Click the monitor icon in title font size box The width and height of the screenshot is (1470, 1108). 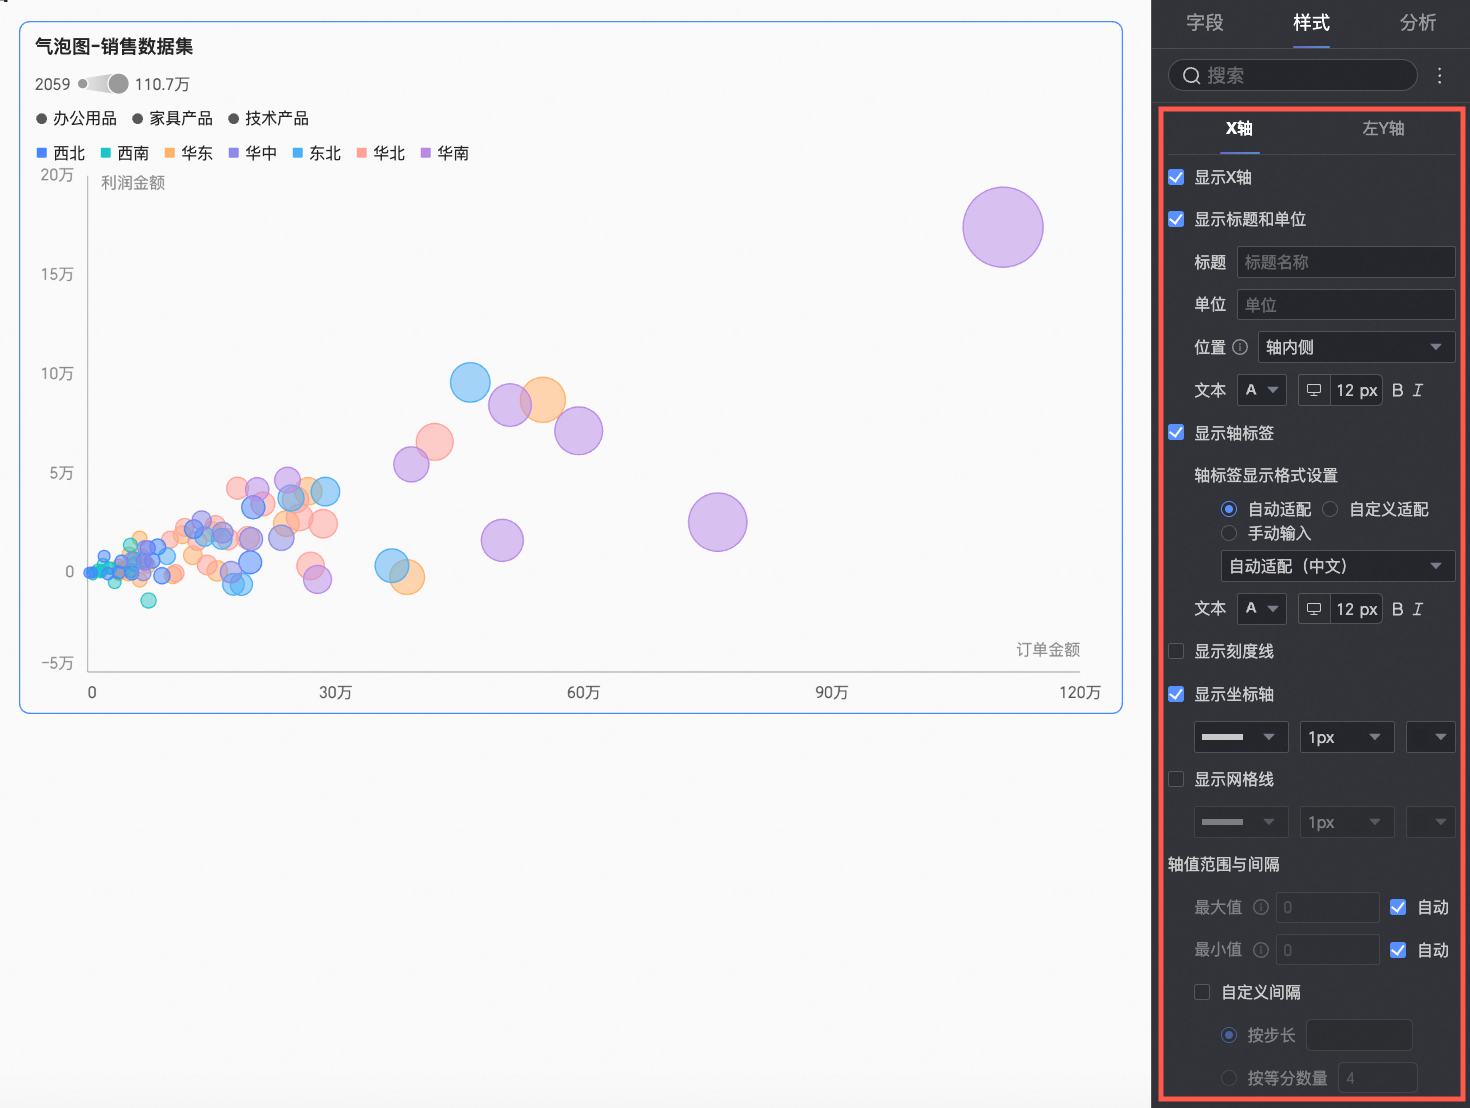[1314, 390]
